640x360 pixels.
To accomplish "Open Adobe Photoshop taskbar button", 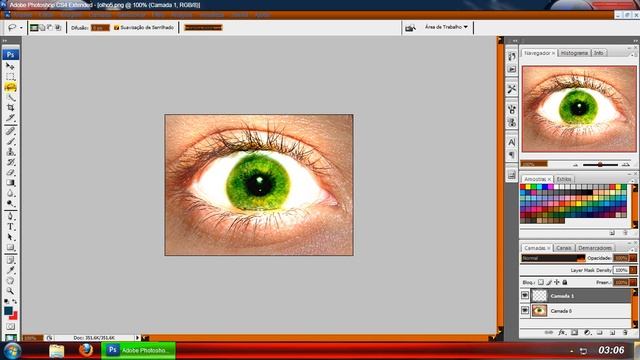I will 138,350.
